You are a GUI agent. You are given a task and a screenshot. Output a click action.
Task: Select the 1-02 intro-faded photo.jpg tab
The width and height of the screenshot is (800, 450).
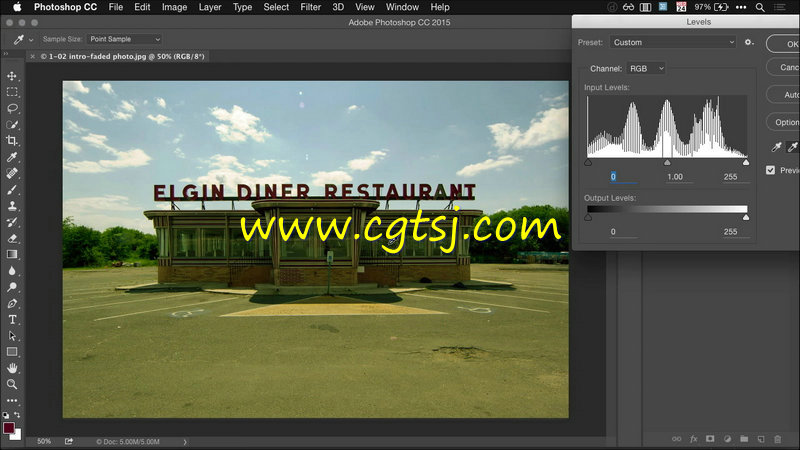point(122,57)
